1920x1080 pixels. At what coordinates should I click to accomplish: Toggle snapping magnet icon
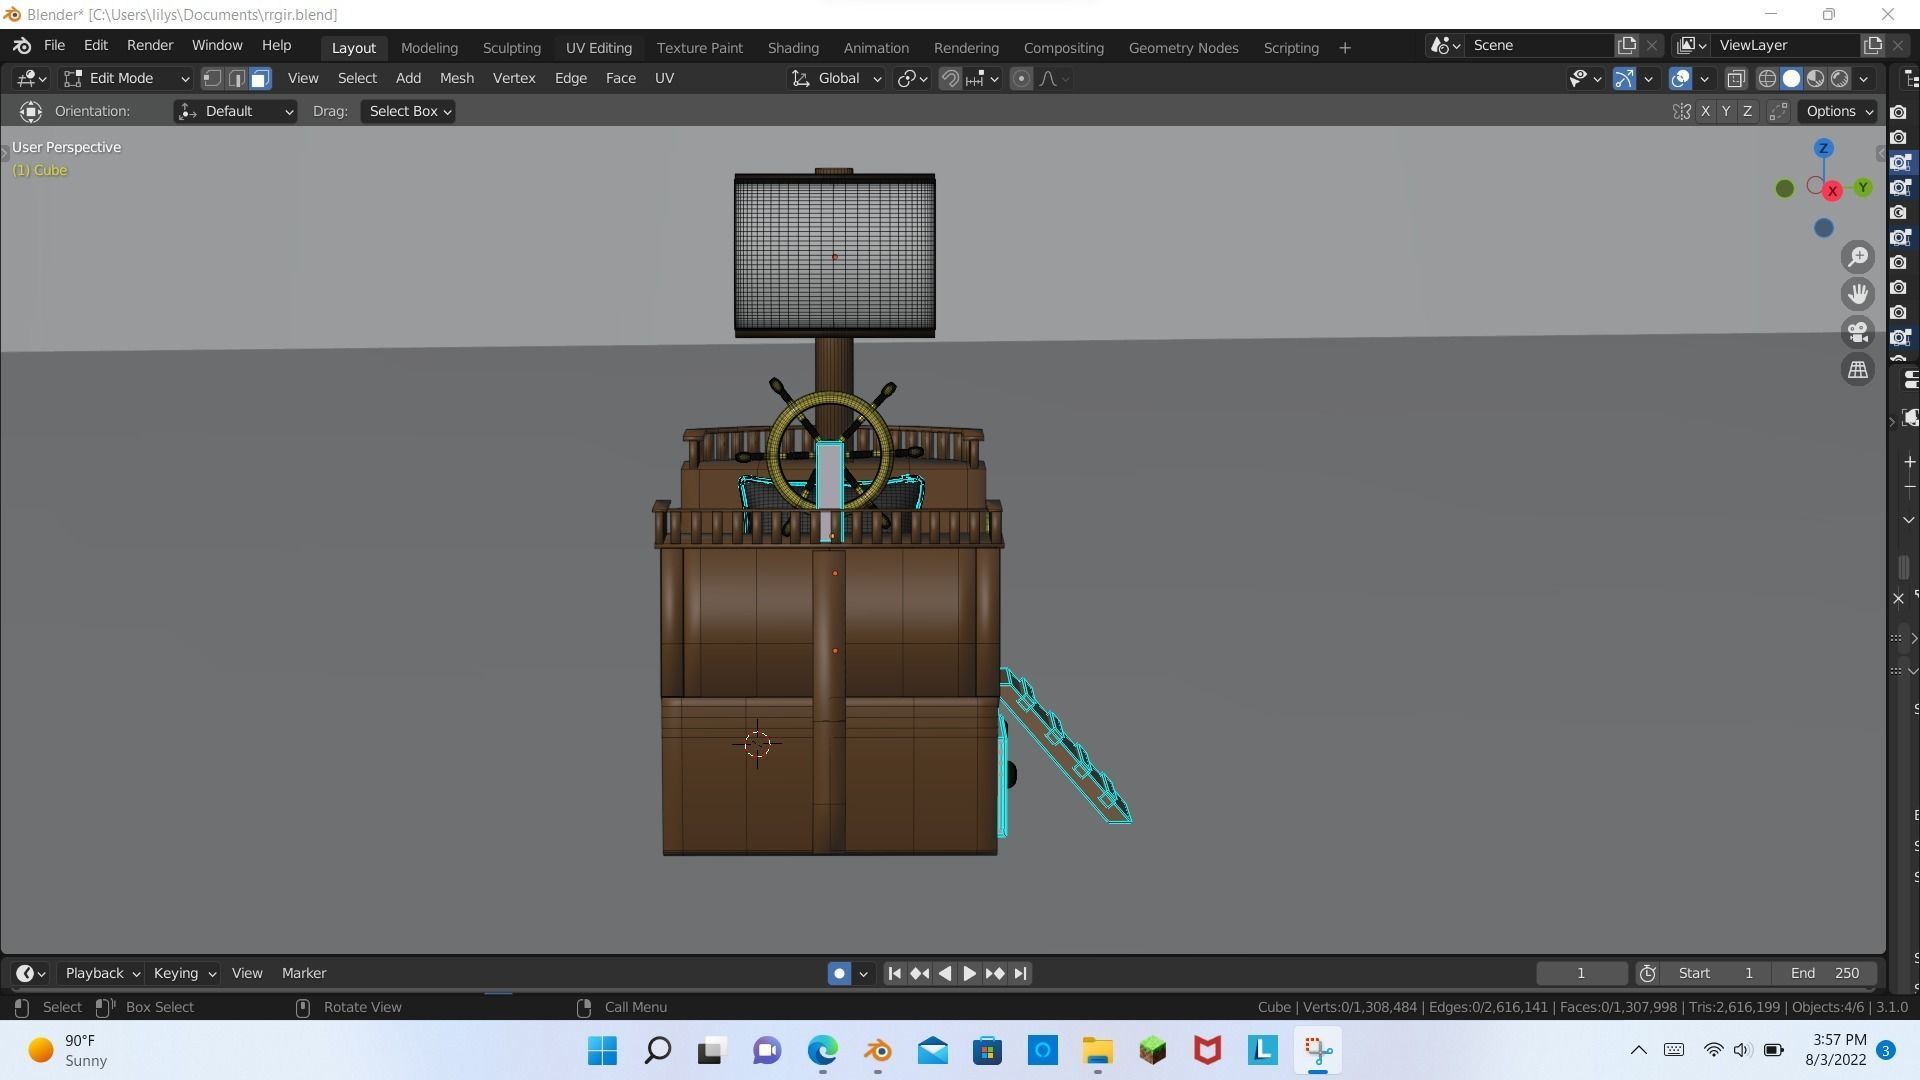(950, 79)
